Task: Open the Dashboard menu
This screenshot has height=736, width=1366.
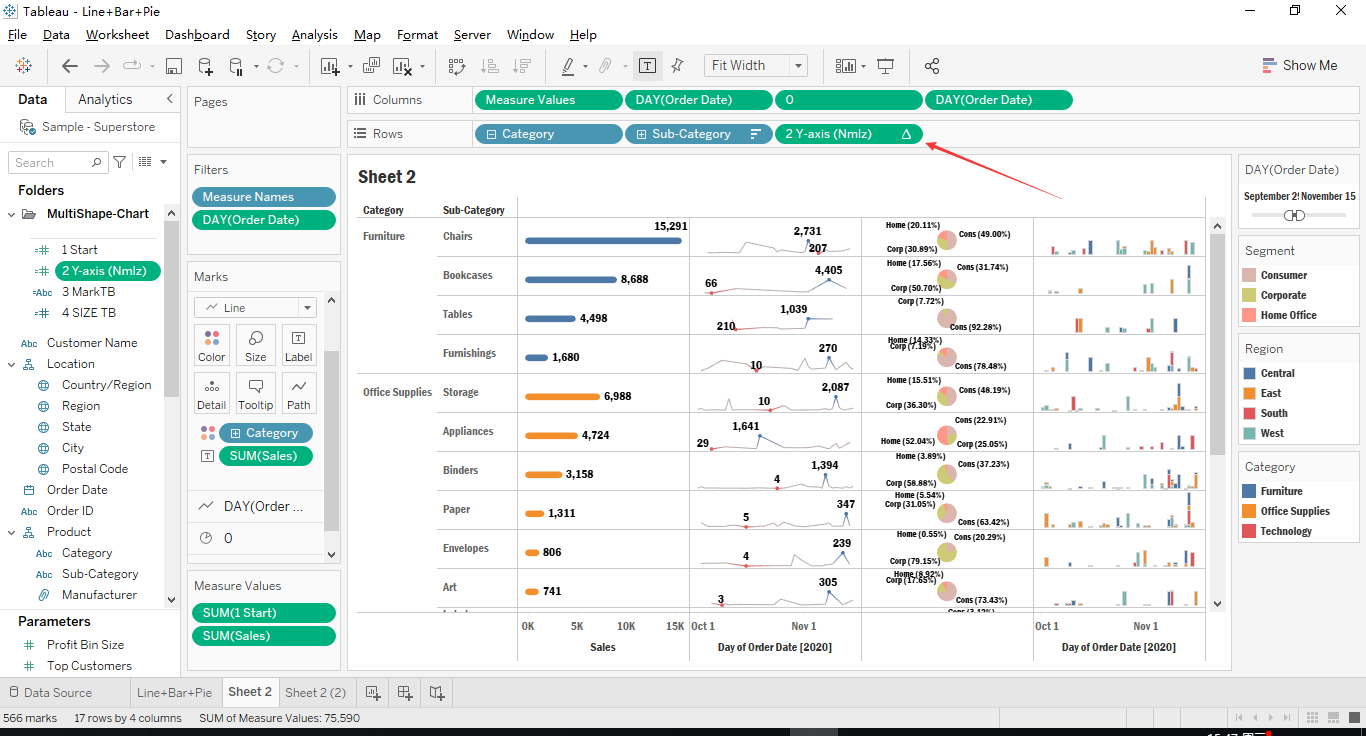Action: click(x=197, y=34)
